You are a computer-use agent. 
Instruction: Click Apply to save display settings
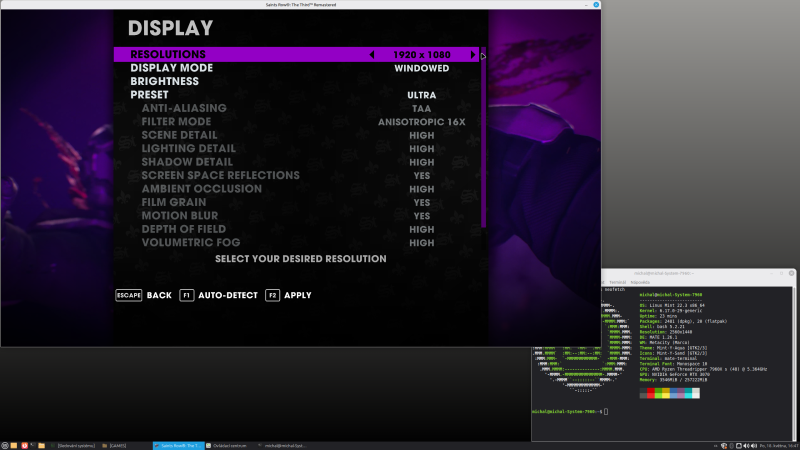297,295
